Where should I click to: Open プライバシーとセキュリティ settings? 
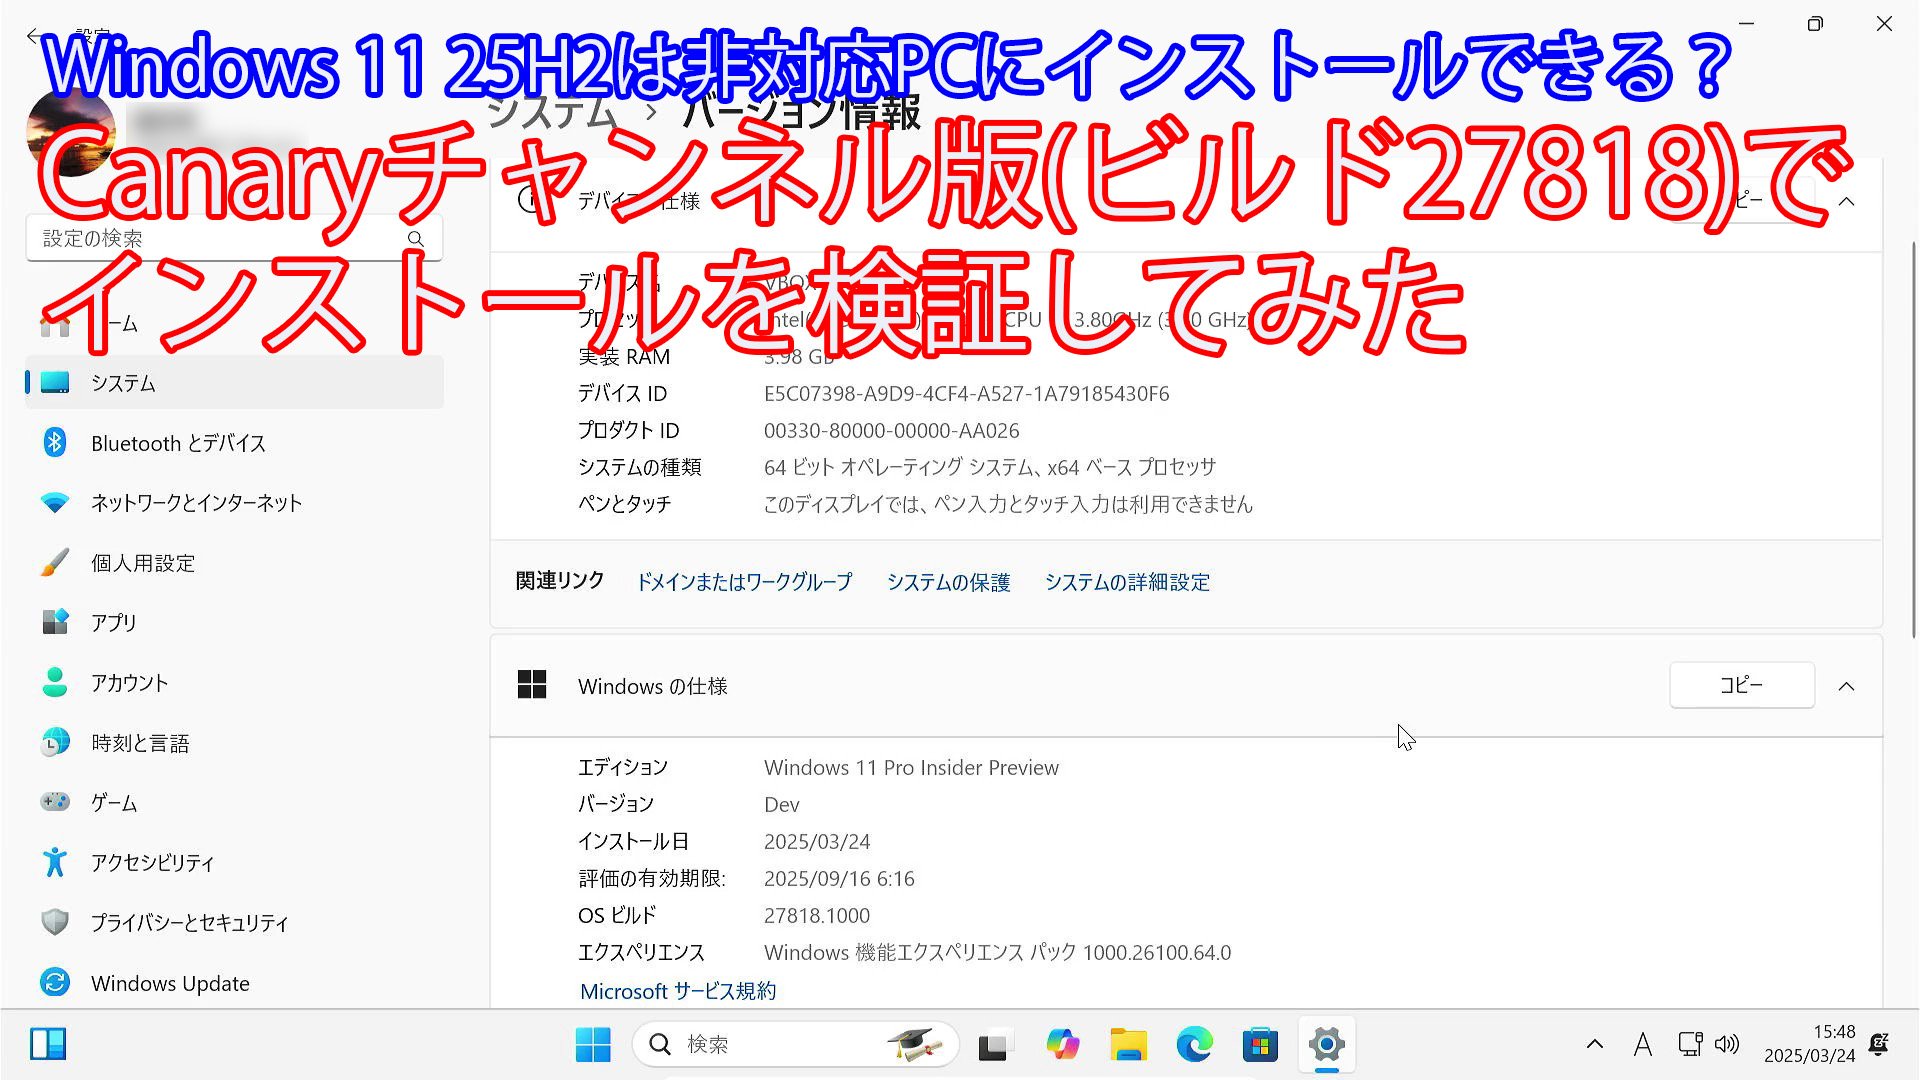pos(234,923)
